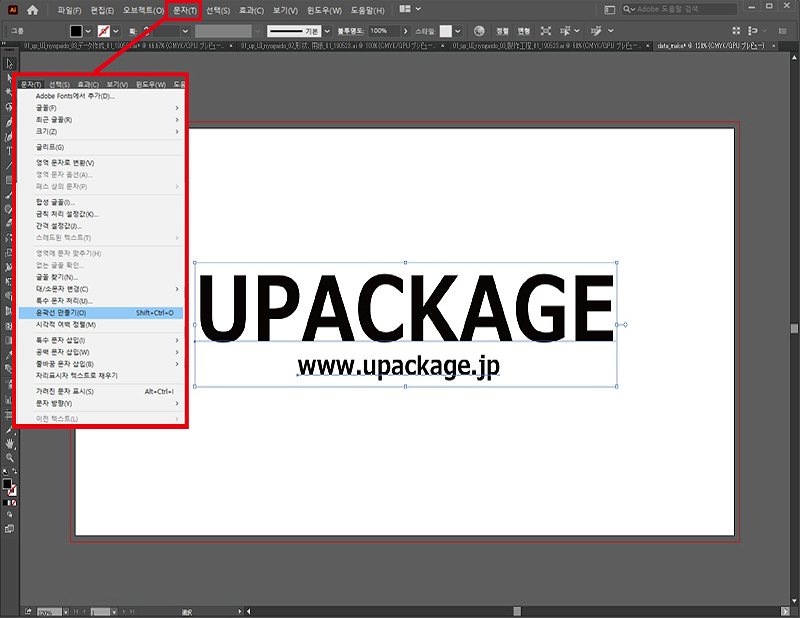This screenshot has height=618, width=800.
Task: Click the opacity 100% input field
Action: [384, 31]
